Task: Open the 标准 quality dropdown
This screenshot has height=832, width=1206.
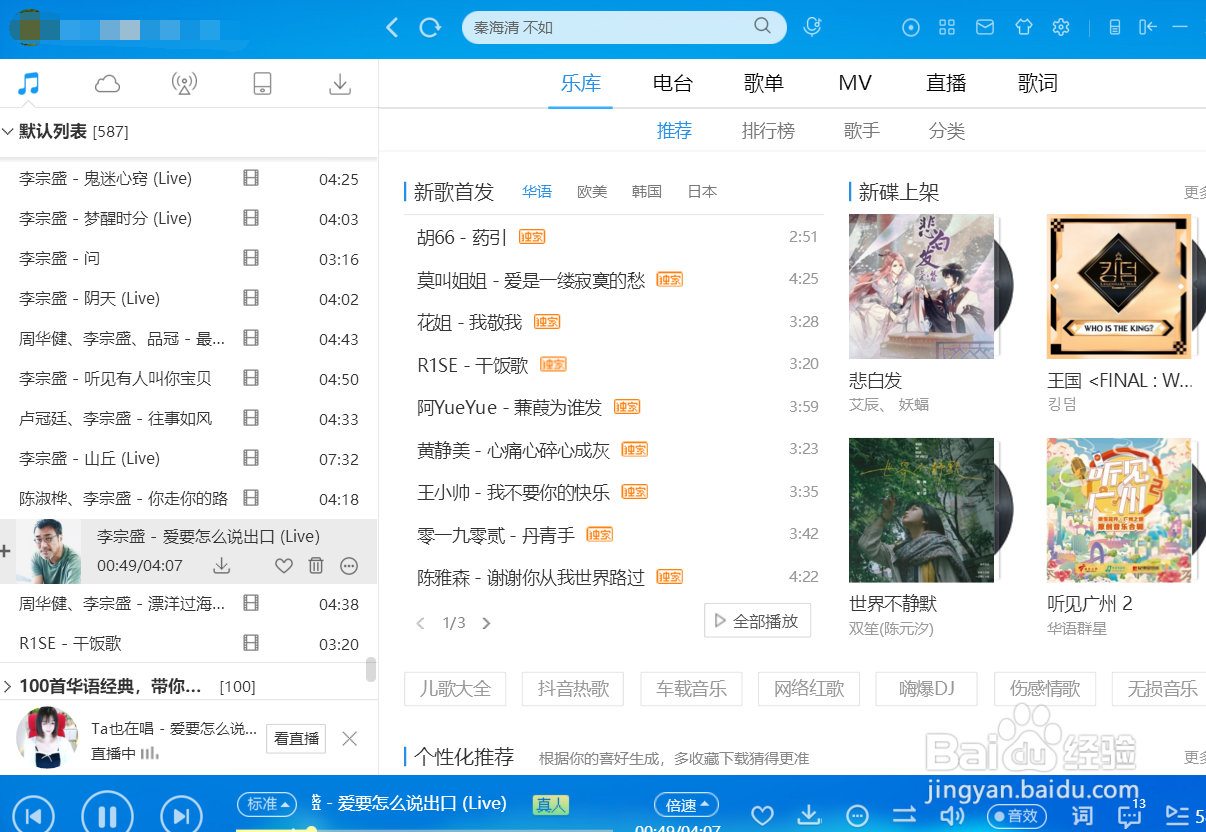Action: (x=267, y=804)
